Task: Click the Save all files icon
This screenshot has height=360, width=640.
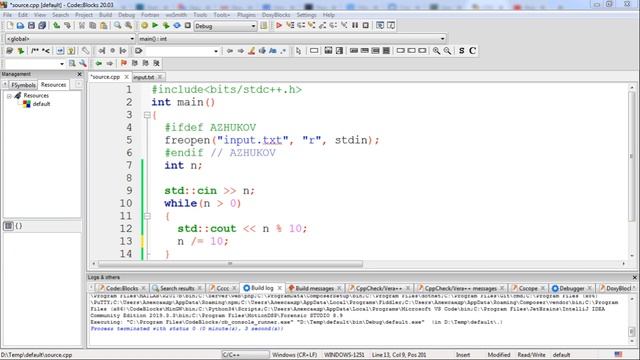Action: (x=42, y=26)
